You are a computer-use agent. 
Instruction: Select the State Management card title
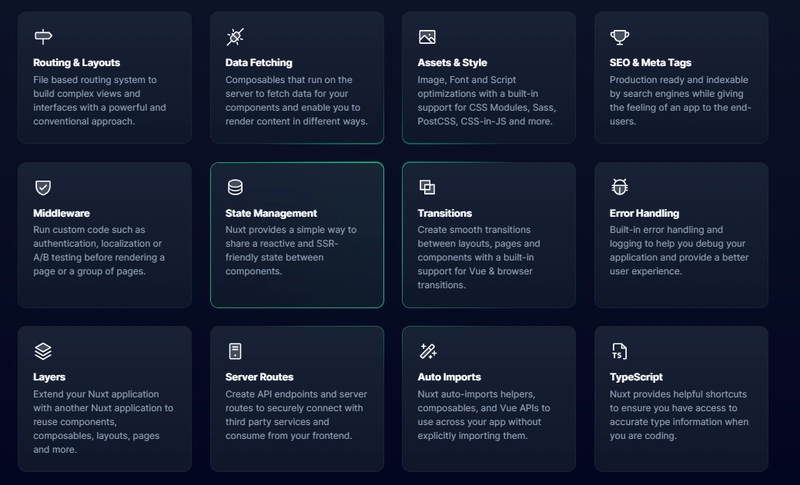(x=271, y=213)
